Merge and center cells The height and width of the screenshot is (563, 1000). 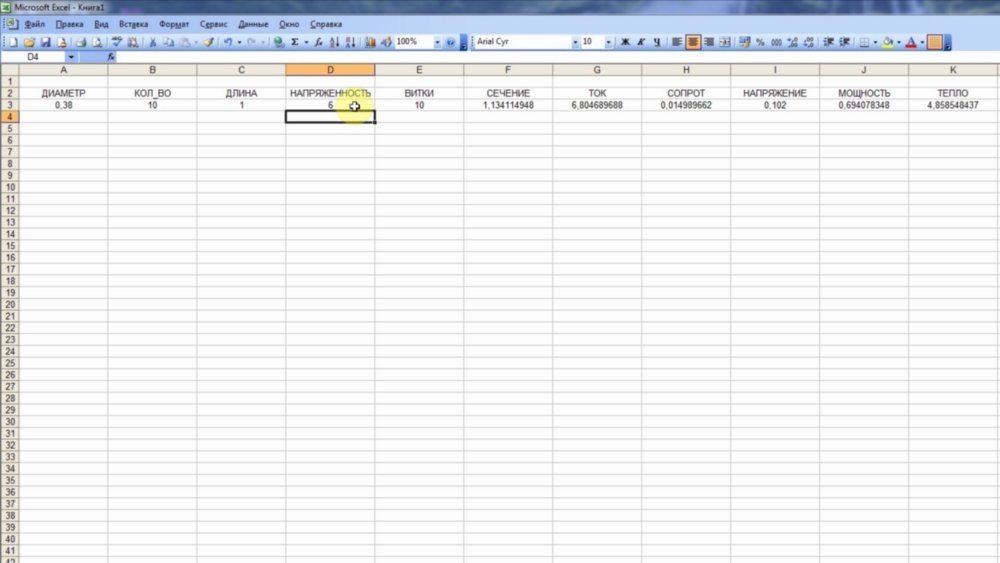click(725, 42)
